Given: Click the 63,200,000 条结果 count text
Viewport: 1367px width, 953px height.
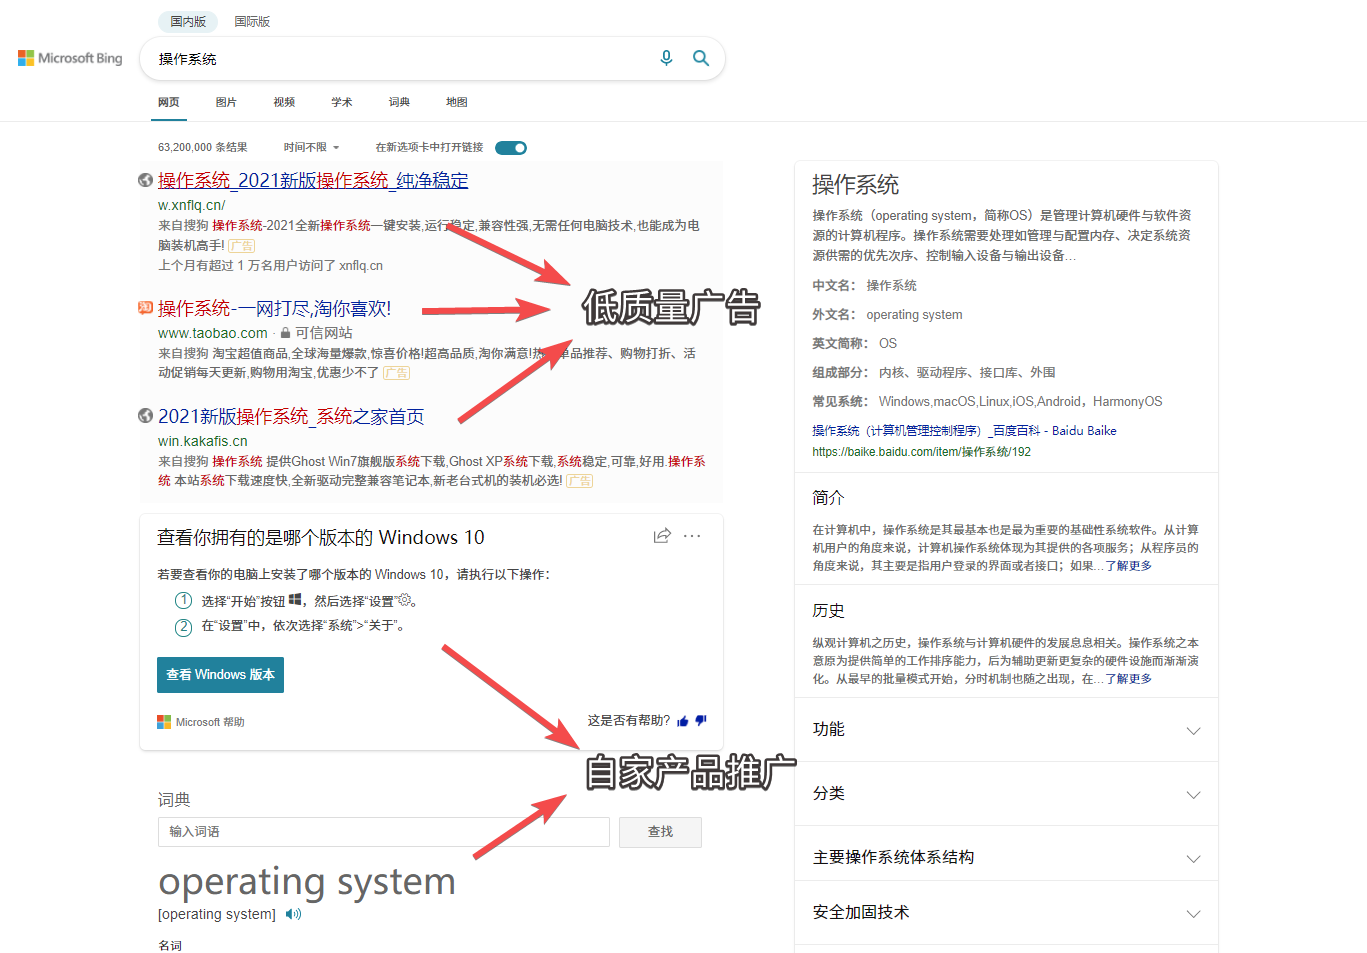Looking at the screenshot, I should [202, 147].
